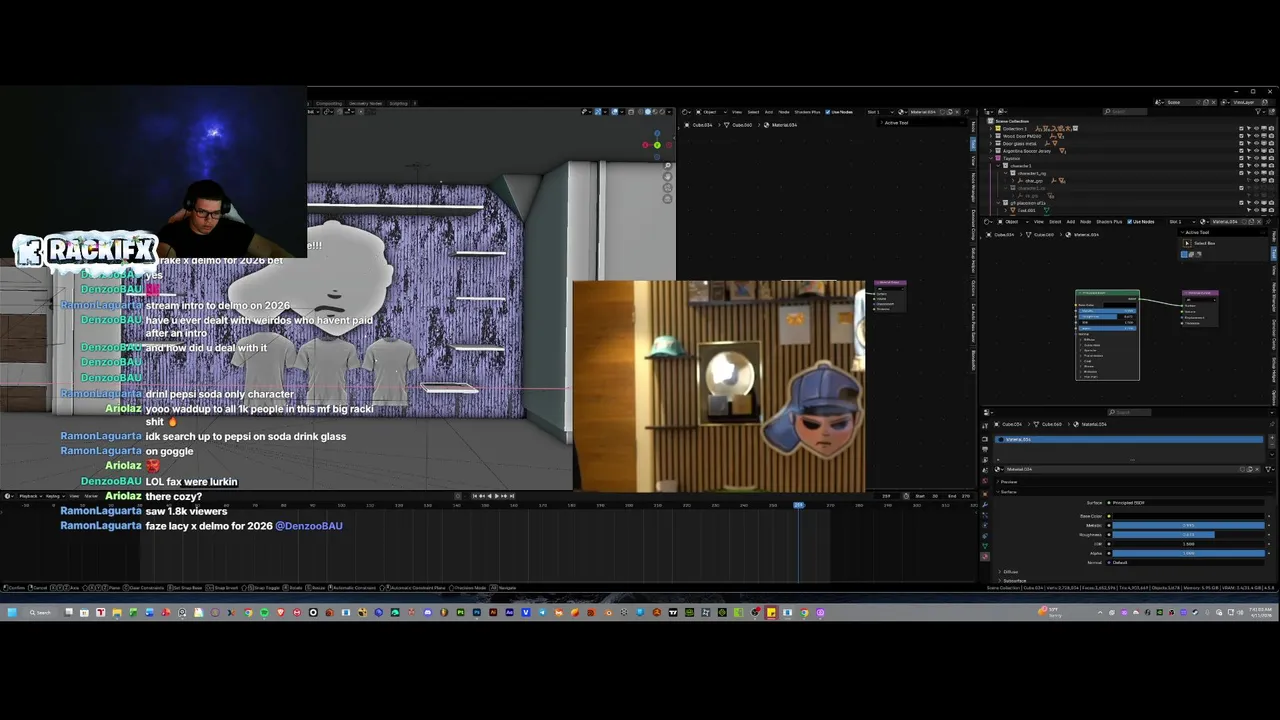Expand Door glass metal collection

click(x=990, y=143)
